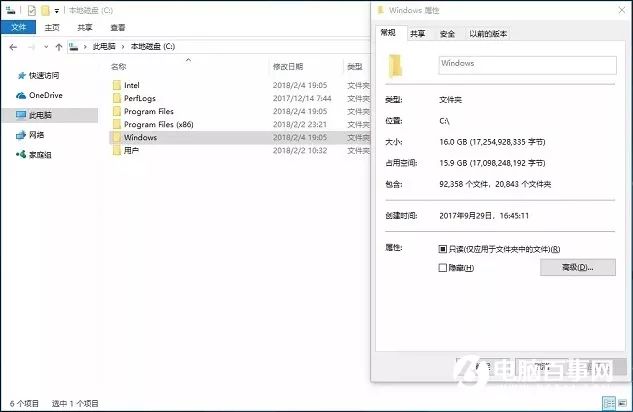Open the recent locations dropdown arrow

pyautogui.click(x=46, y=47)
